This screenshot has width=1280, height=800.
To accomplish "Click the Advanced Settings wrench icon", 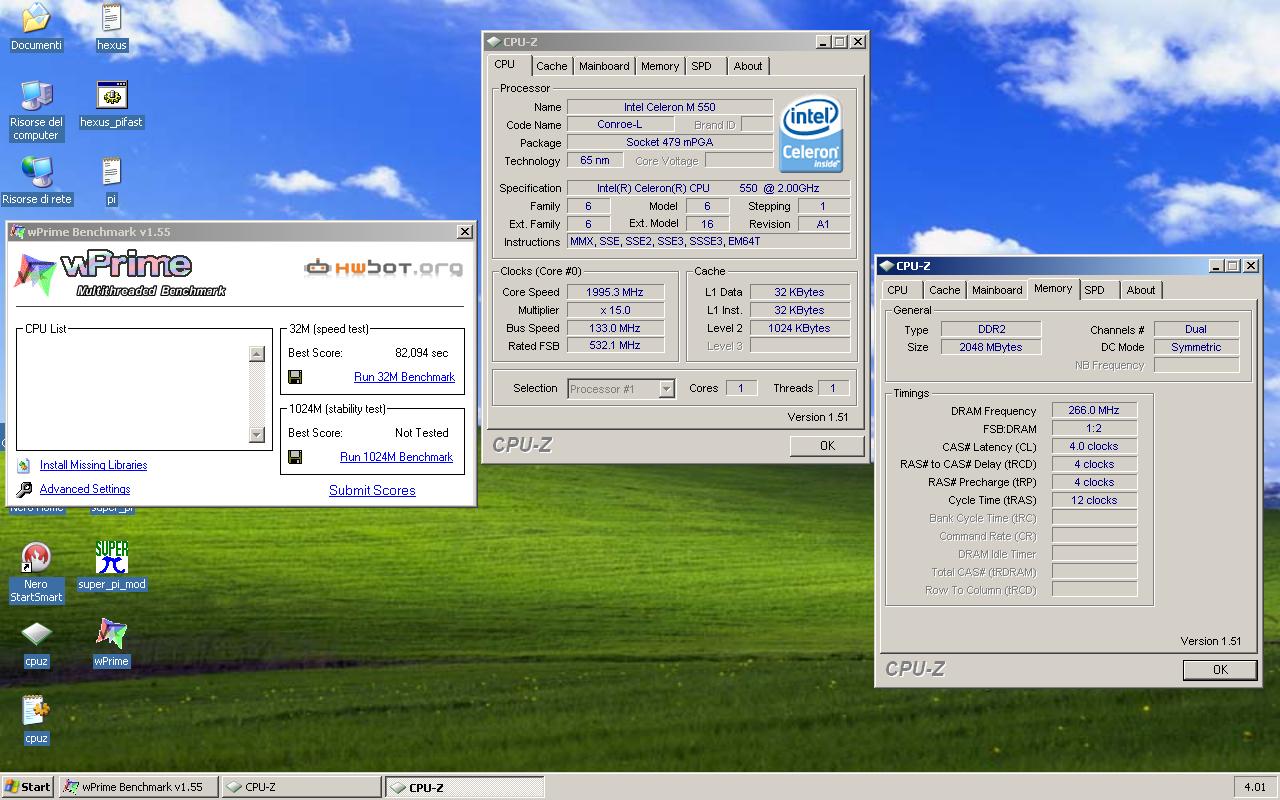I will [24, 490].
